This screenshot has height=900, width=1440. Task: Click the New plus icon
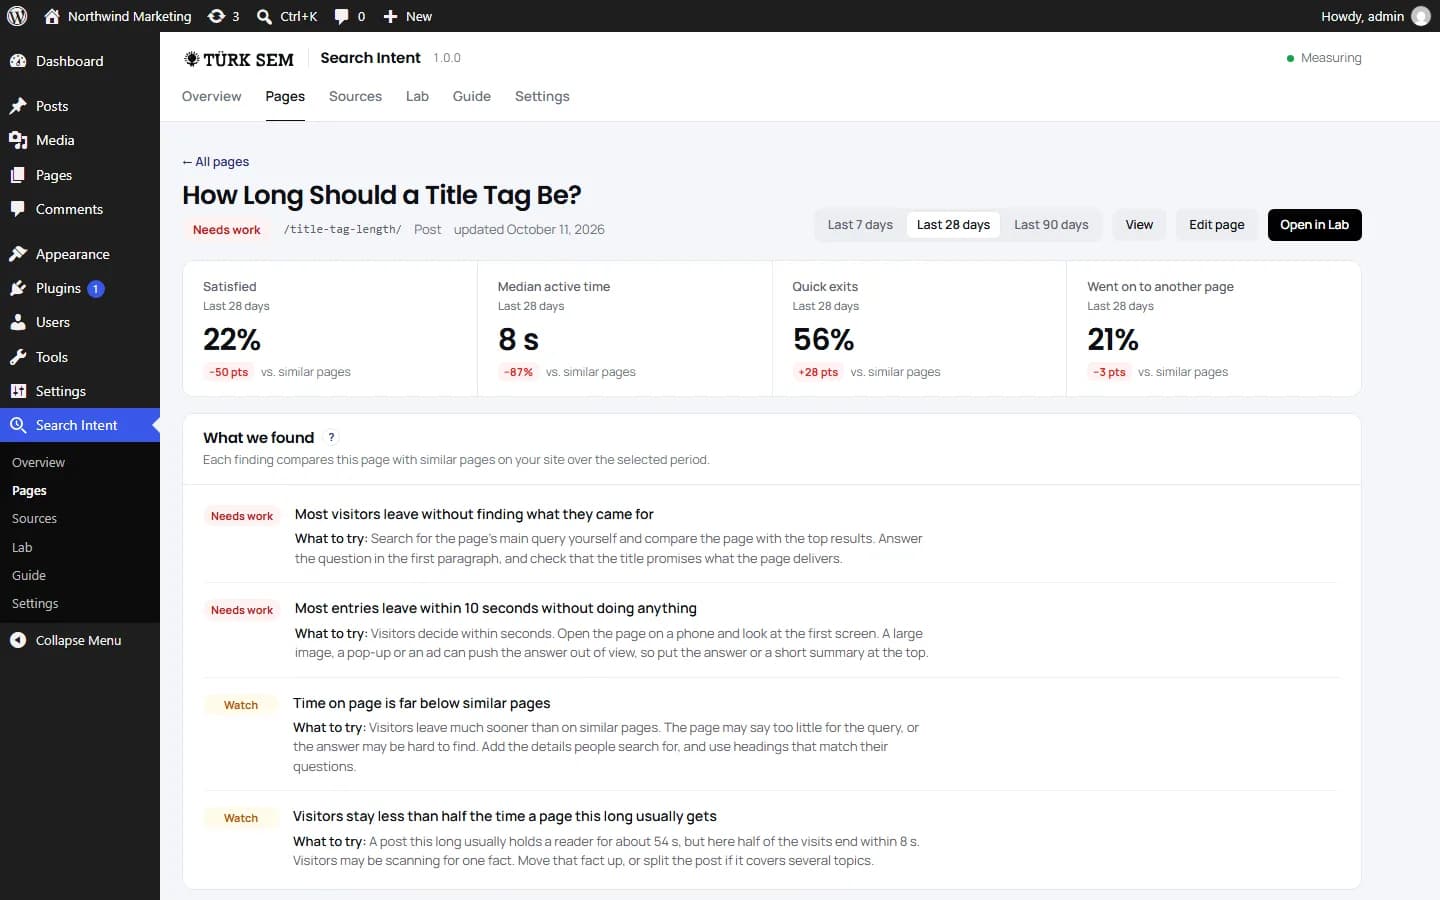pos(390,16)
